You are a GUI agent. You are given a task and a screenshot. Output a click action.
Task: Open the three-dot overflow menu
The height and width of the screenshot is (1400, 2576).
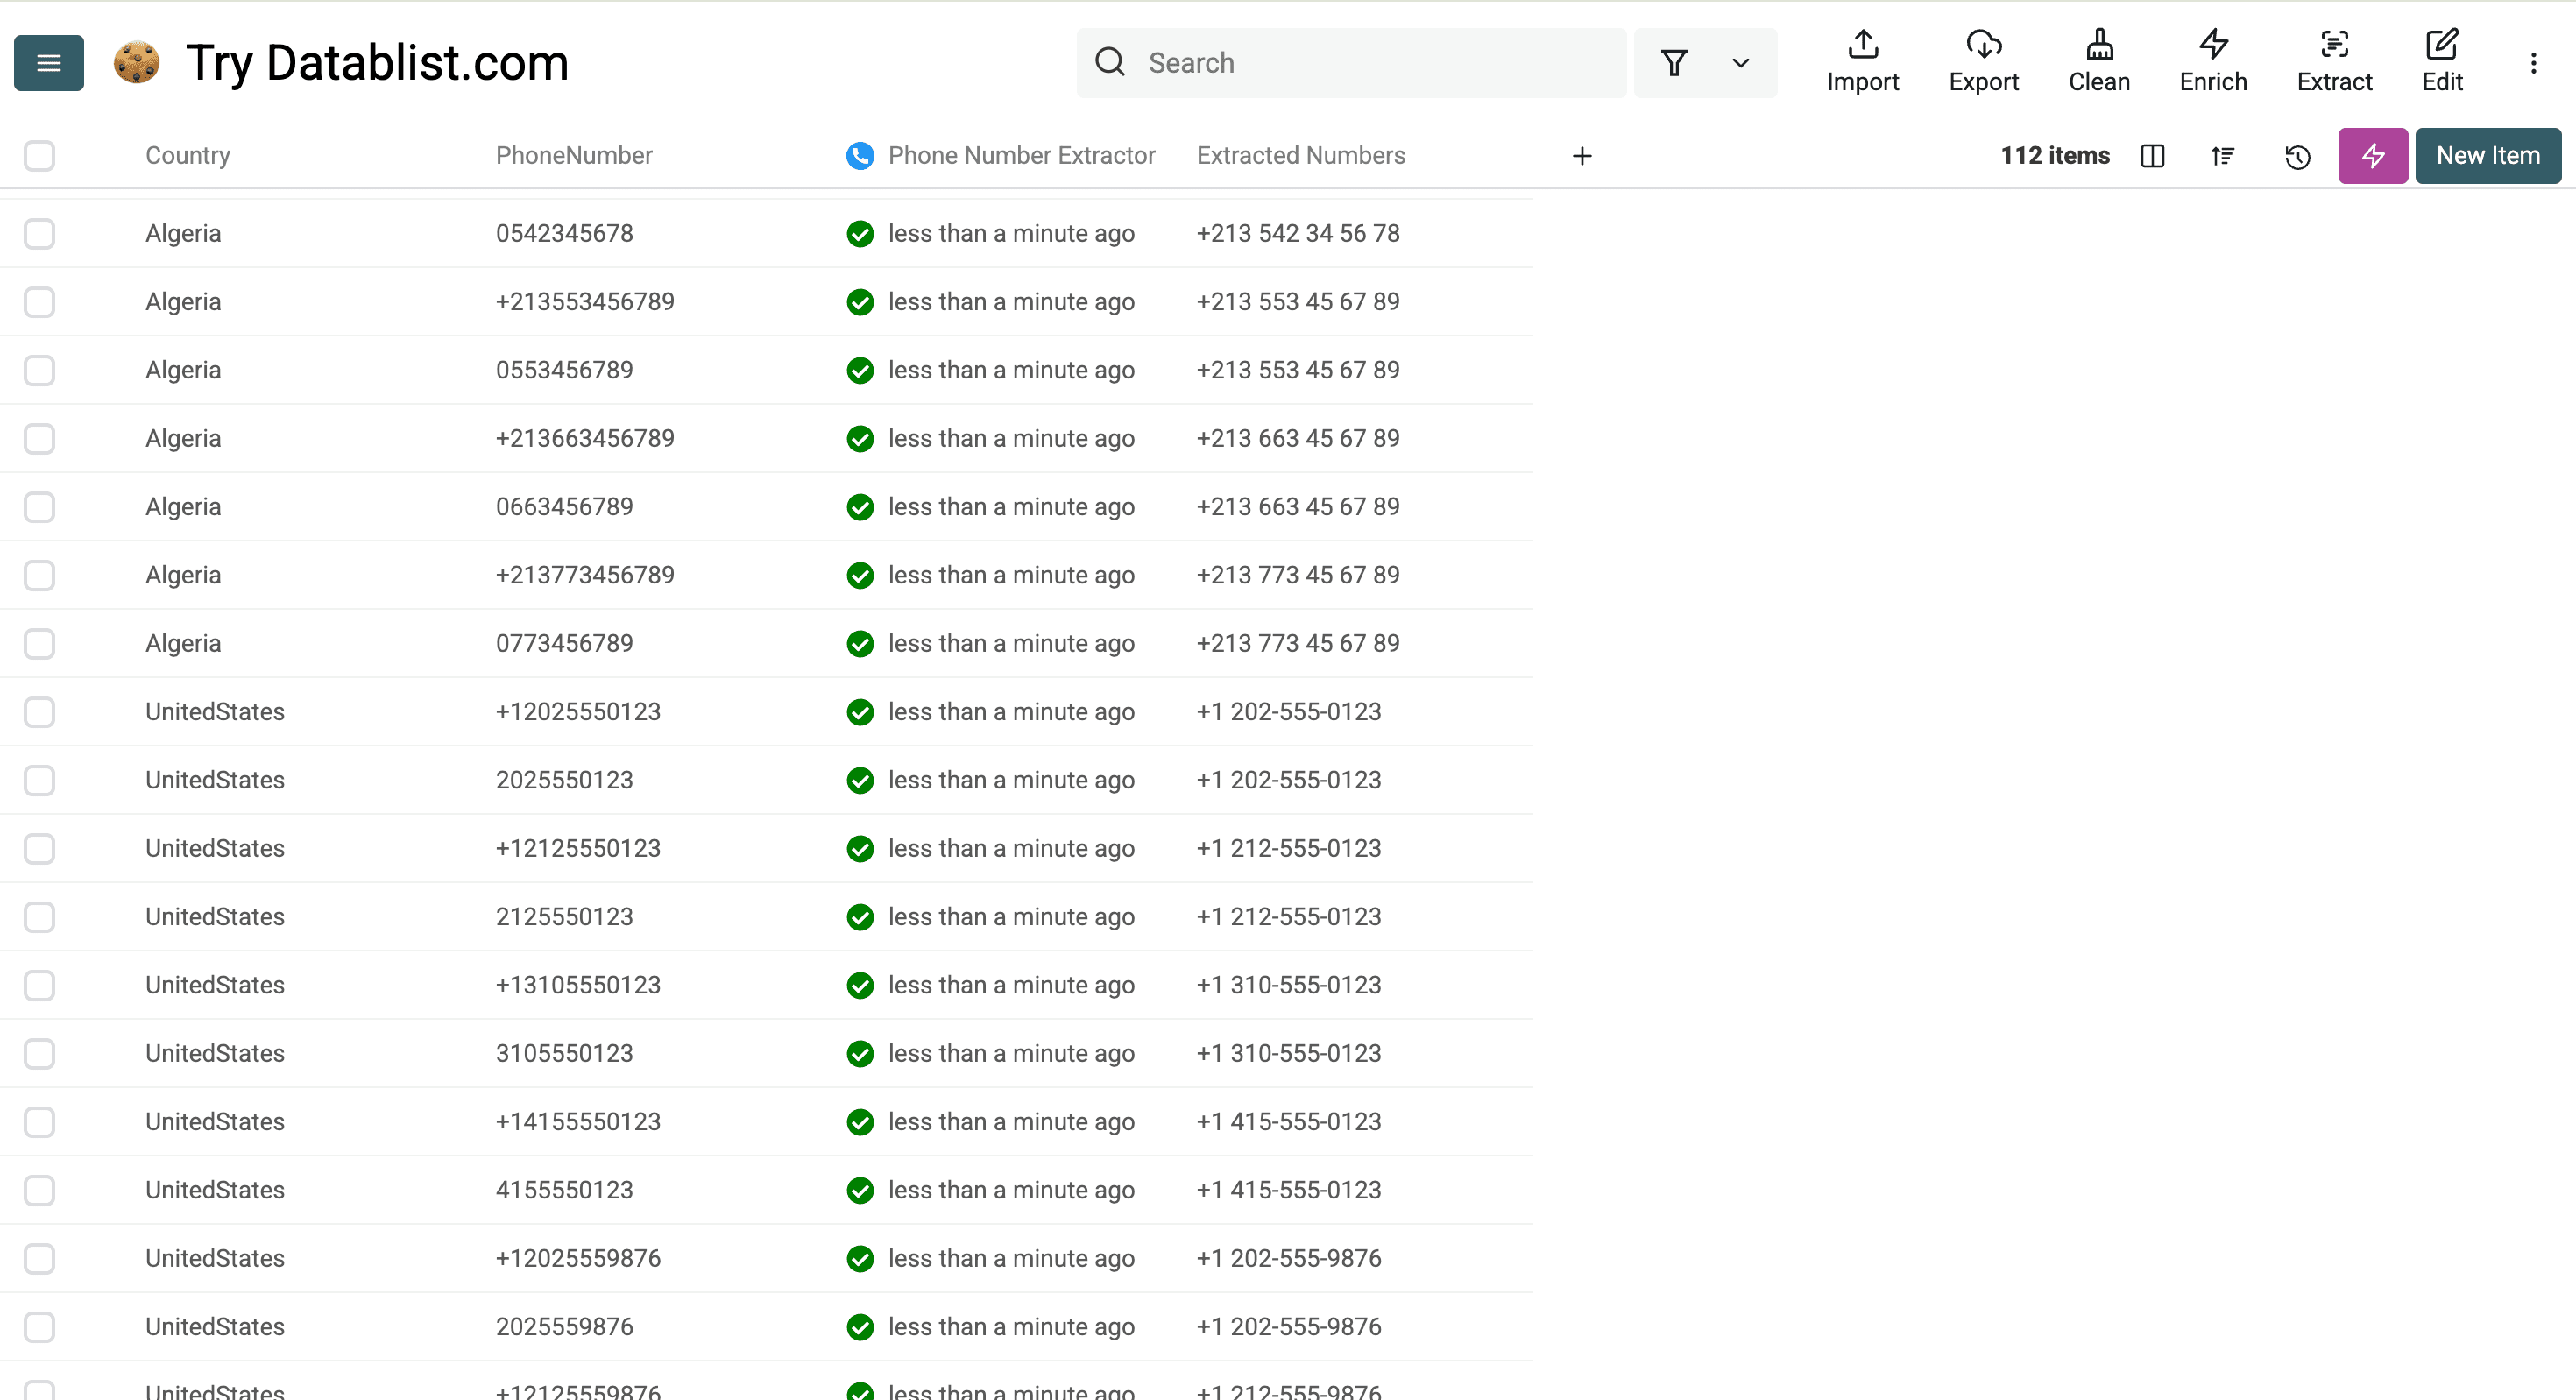coord(2533,62)
